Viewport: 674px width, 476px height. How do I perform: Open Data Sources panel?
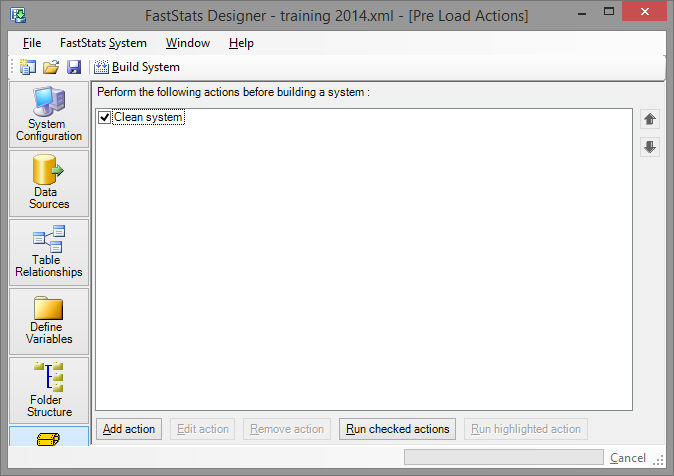(49, 184)
